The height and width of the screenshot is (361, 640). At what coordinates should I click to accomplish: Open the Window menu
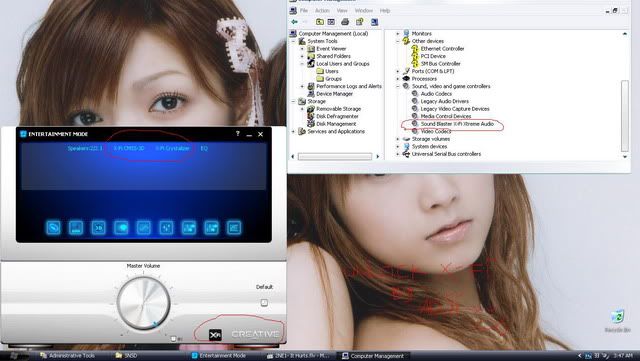click(364, 11)
